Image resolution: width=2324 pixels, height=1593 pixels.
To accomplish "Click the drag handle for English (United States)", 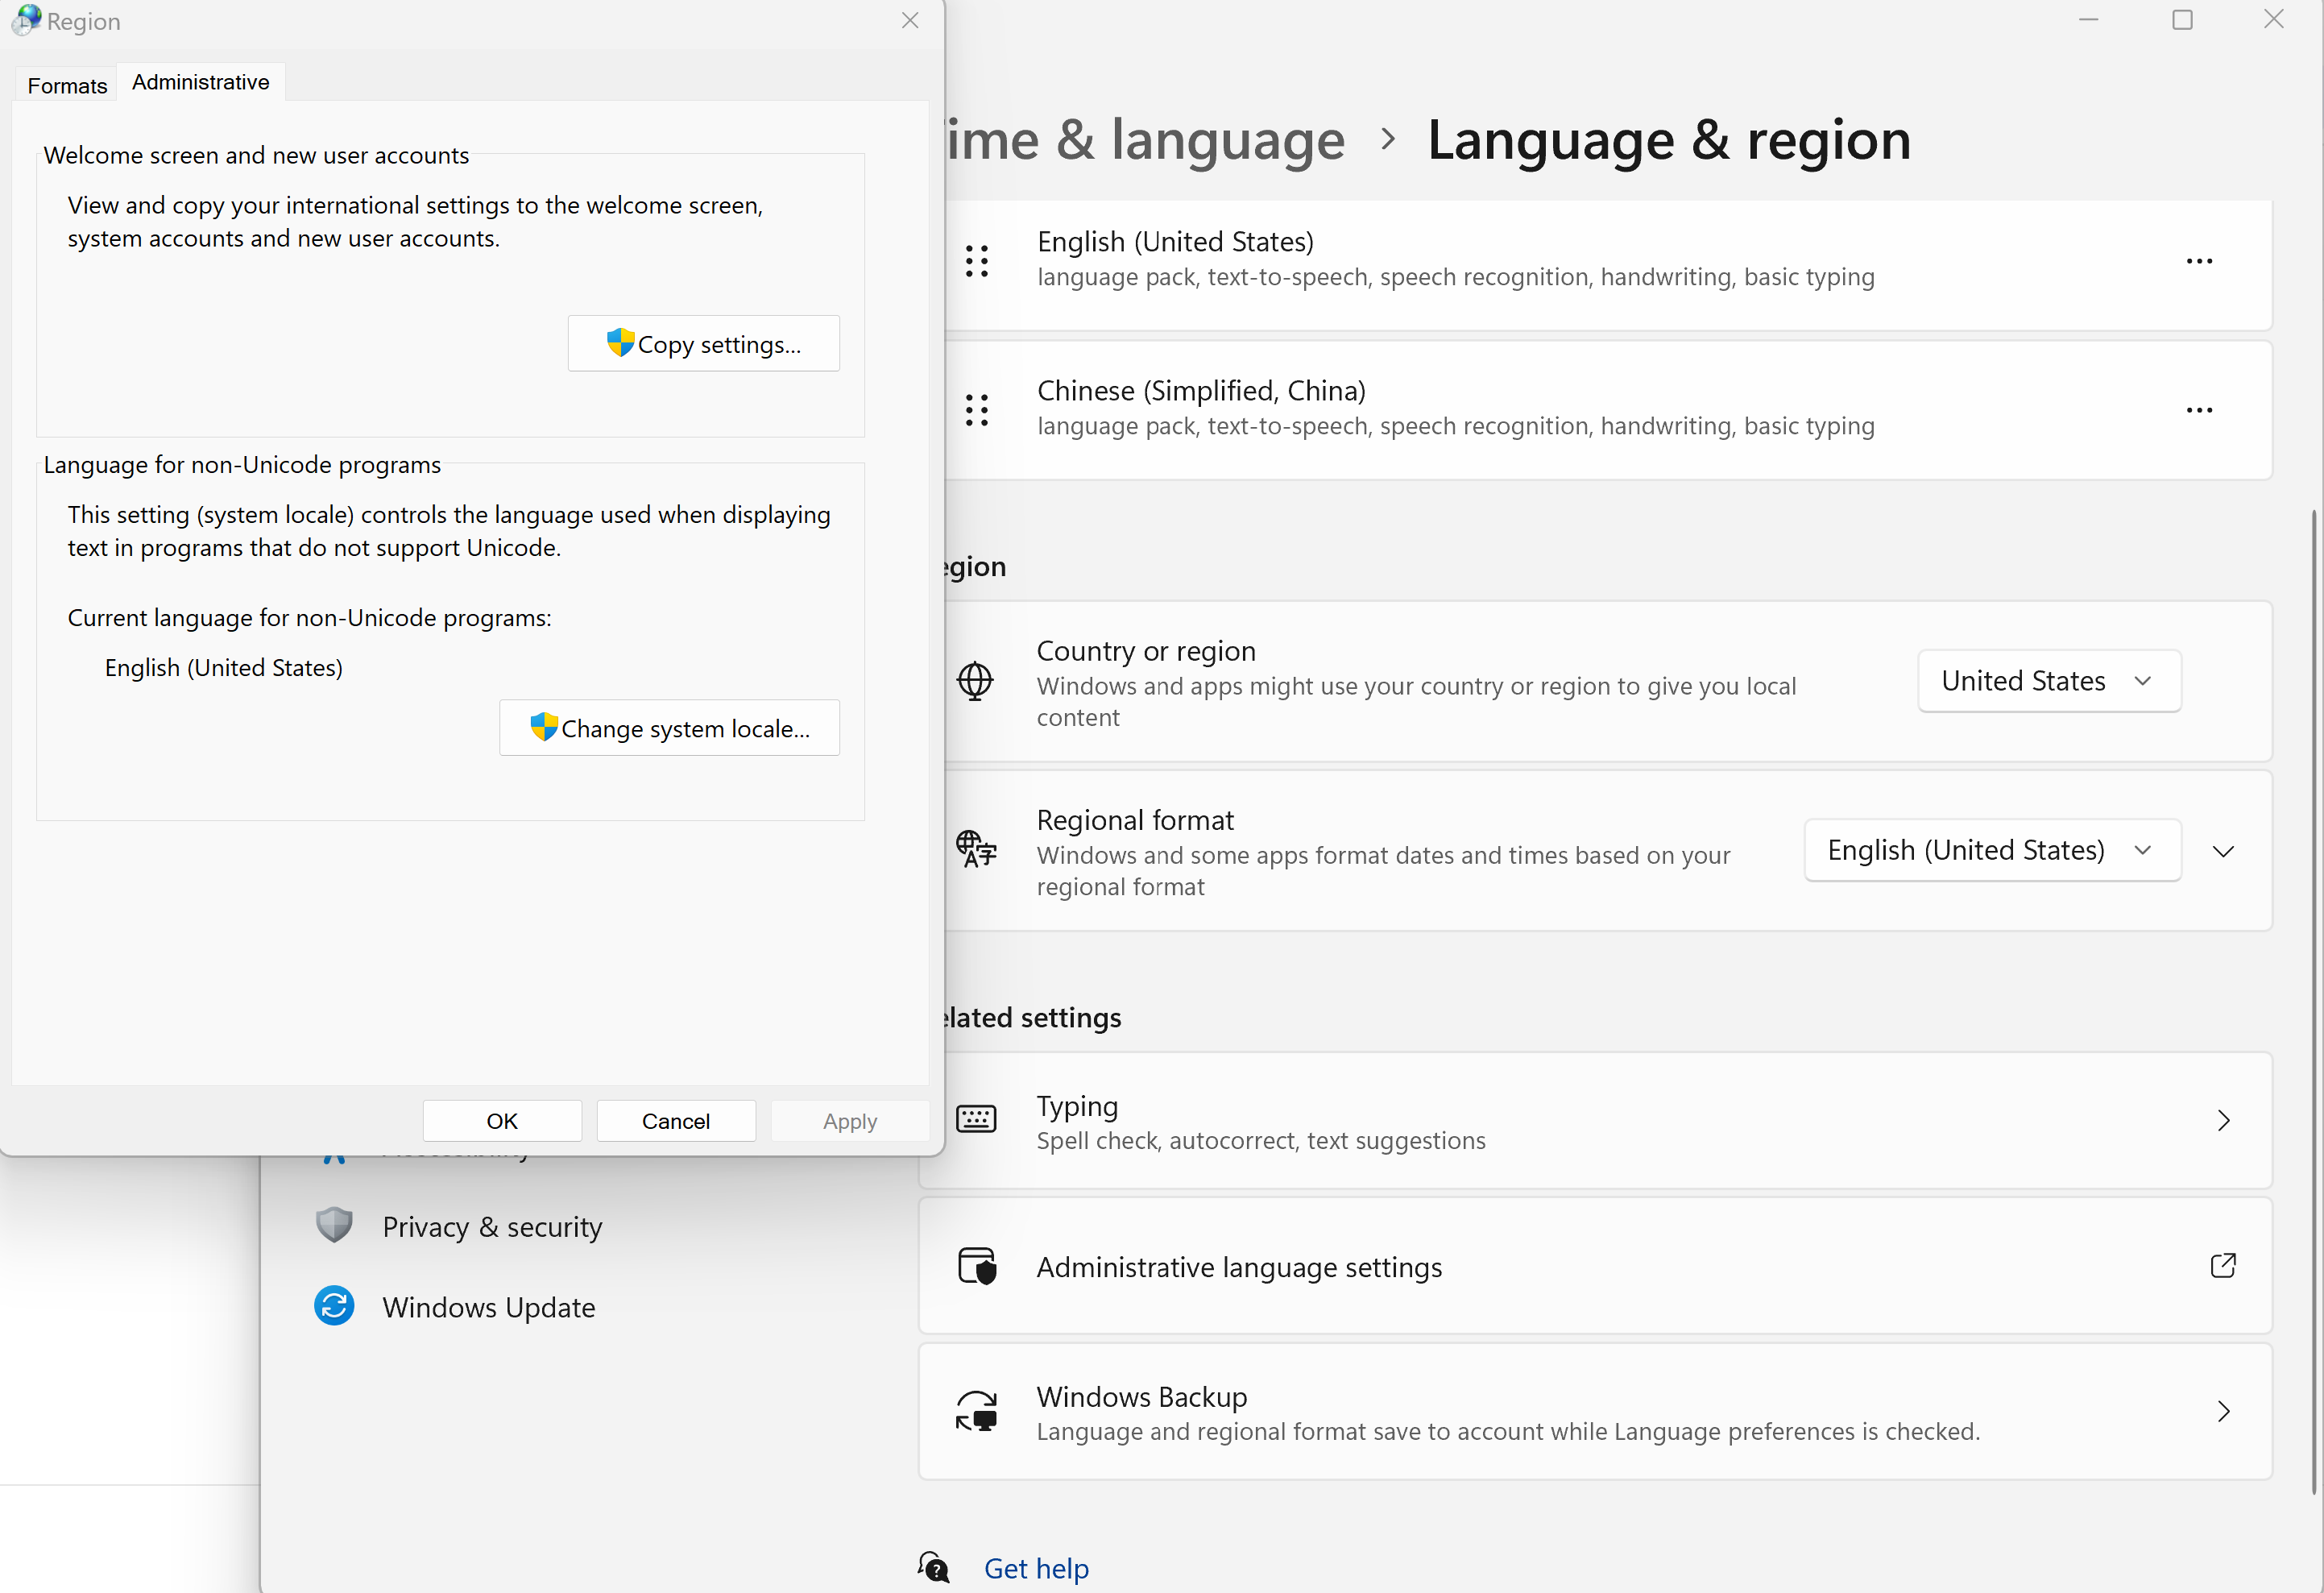I will [976, 260].
